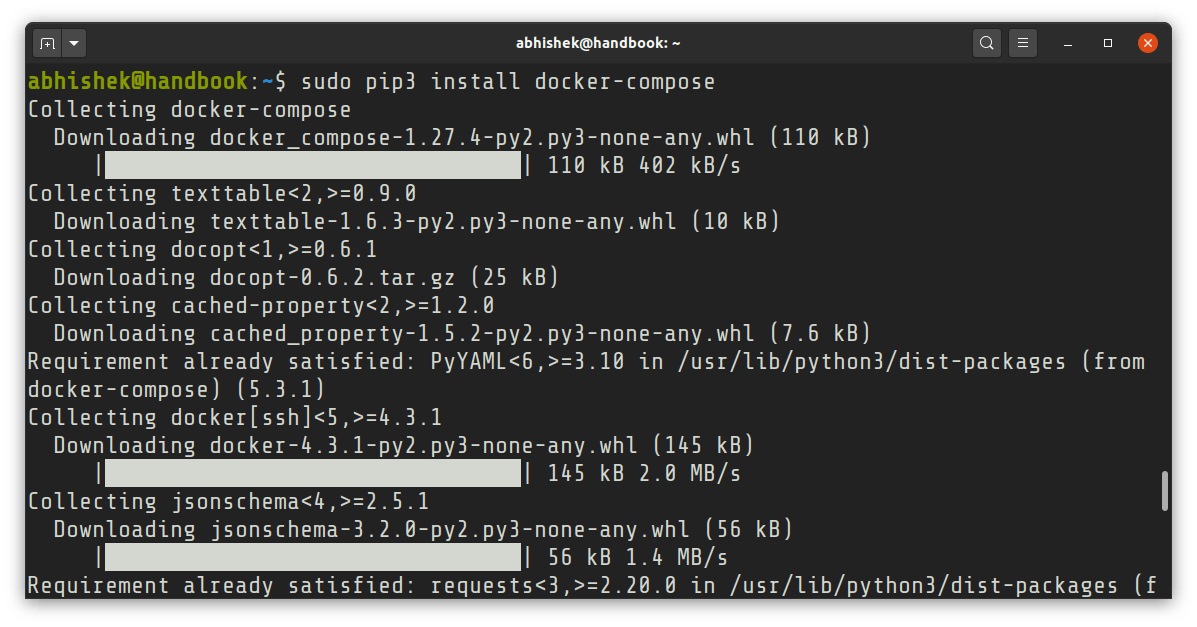Open the terminal search
The image size is (1197, 627).
(x=986, y=43)
